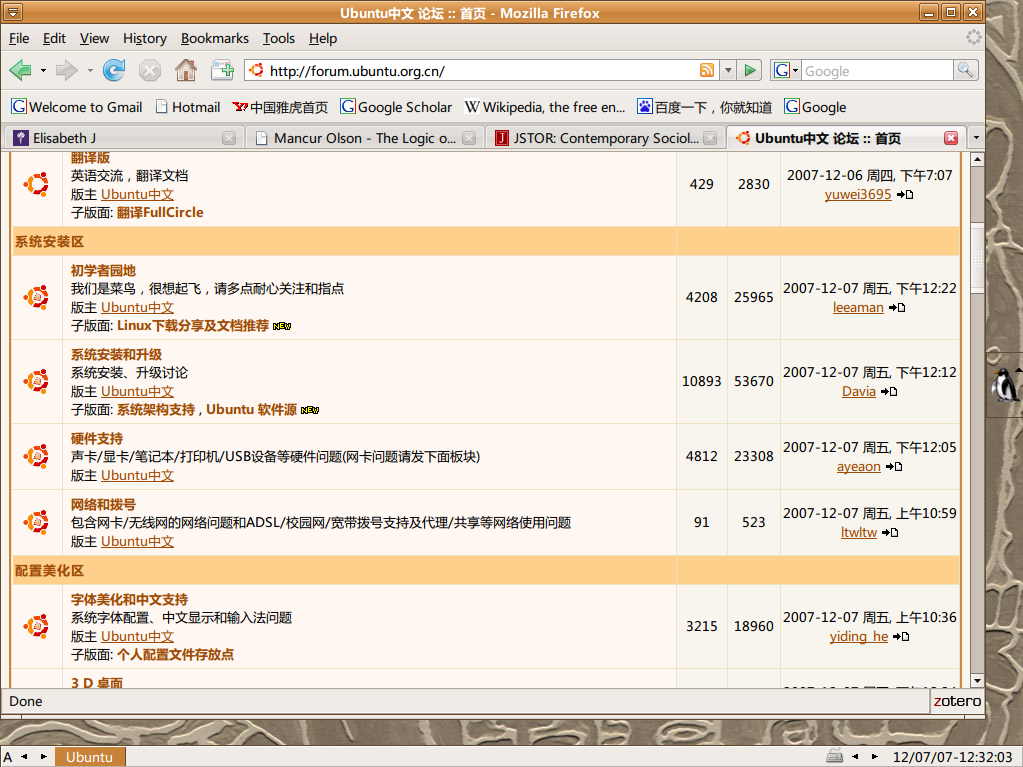Click the zotero status bar button

(x=956, y=701)
